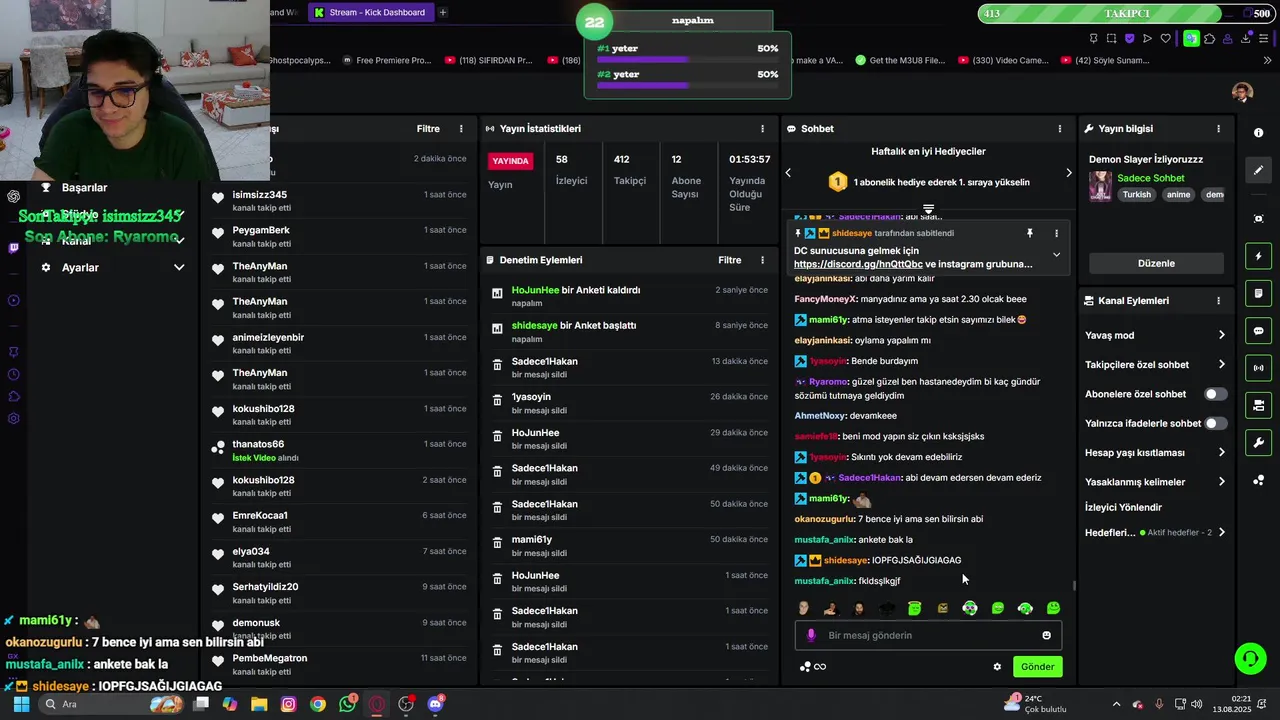This screenshot has height=720, width=1280.
Task: Toggle the document page sidebar icon
Action: [x=1258, y=294]
